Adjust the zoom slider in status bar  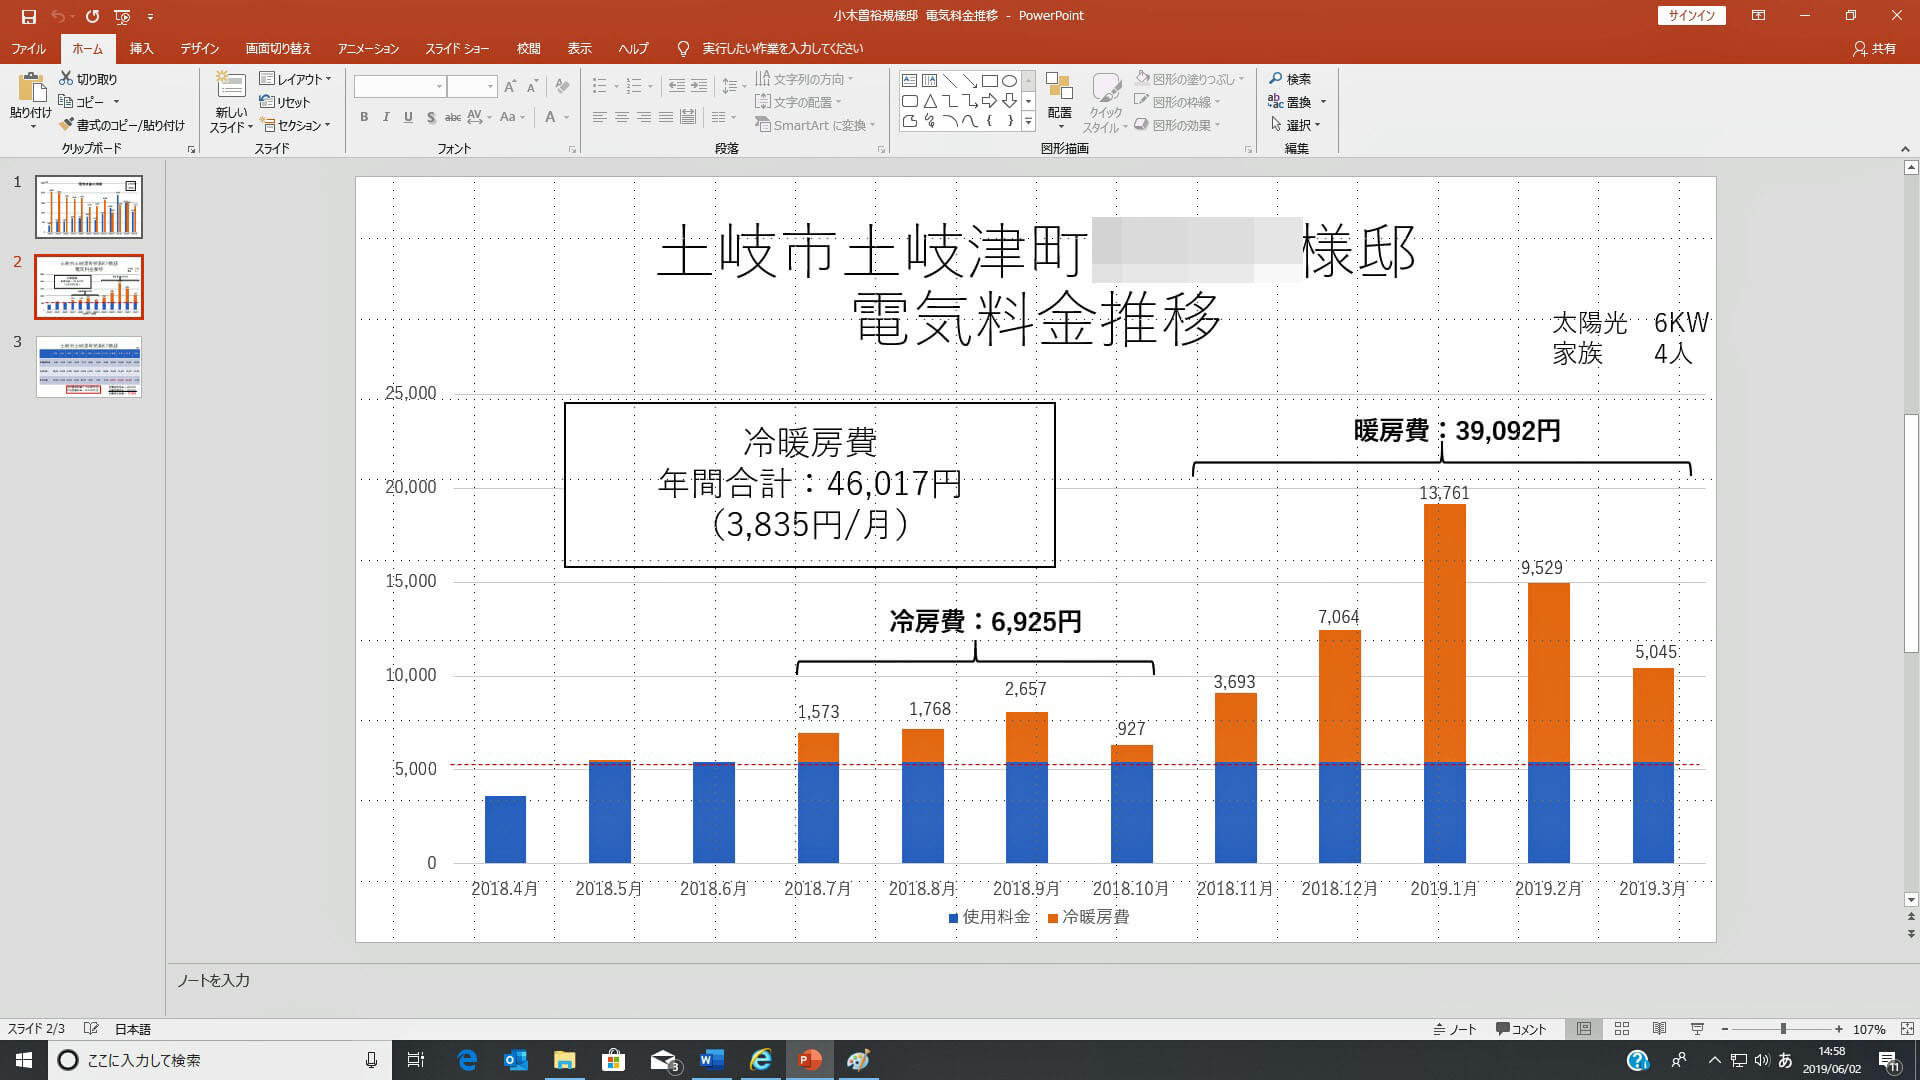(x=1783, y=1029)
